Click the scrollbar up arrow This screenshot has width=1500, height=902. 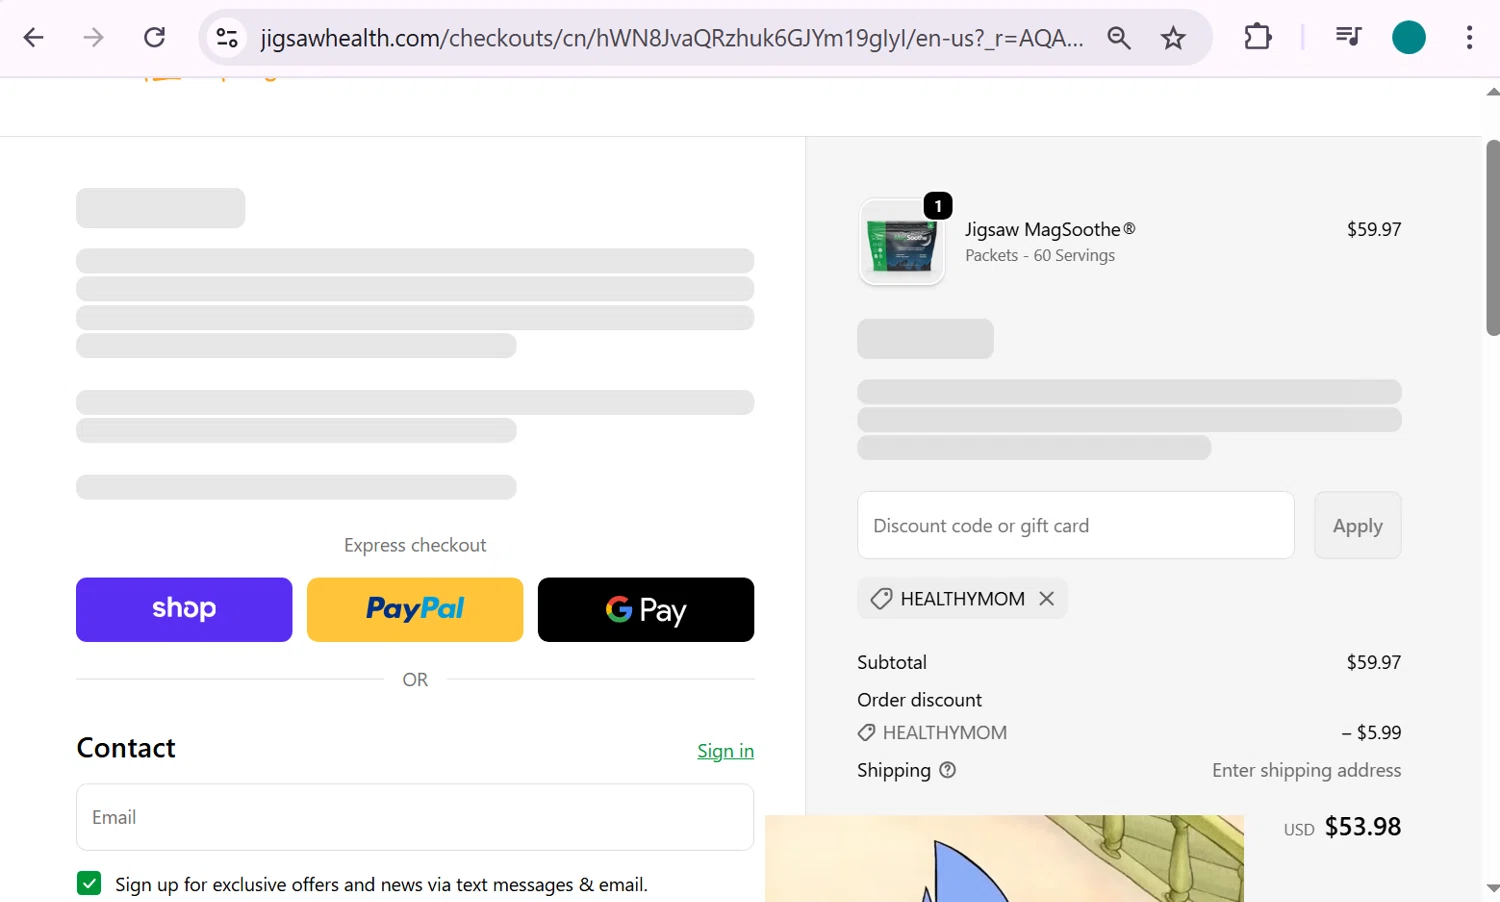click(x=1492, y=92)
